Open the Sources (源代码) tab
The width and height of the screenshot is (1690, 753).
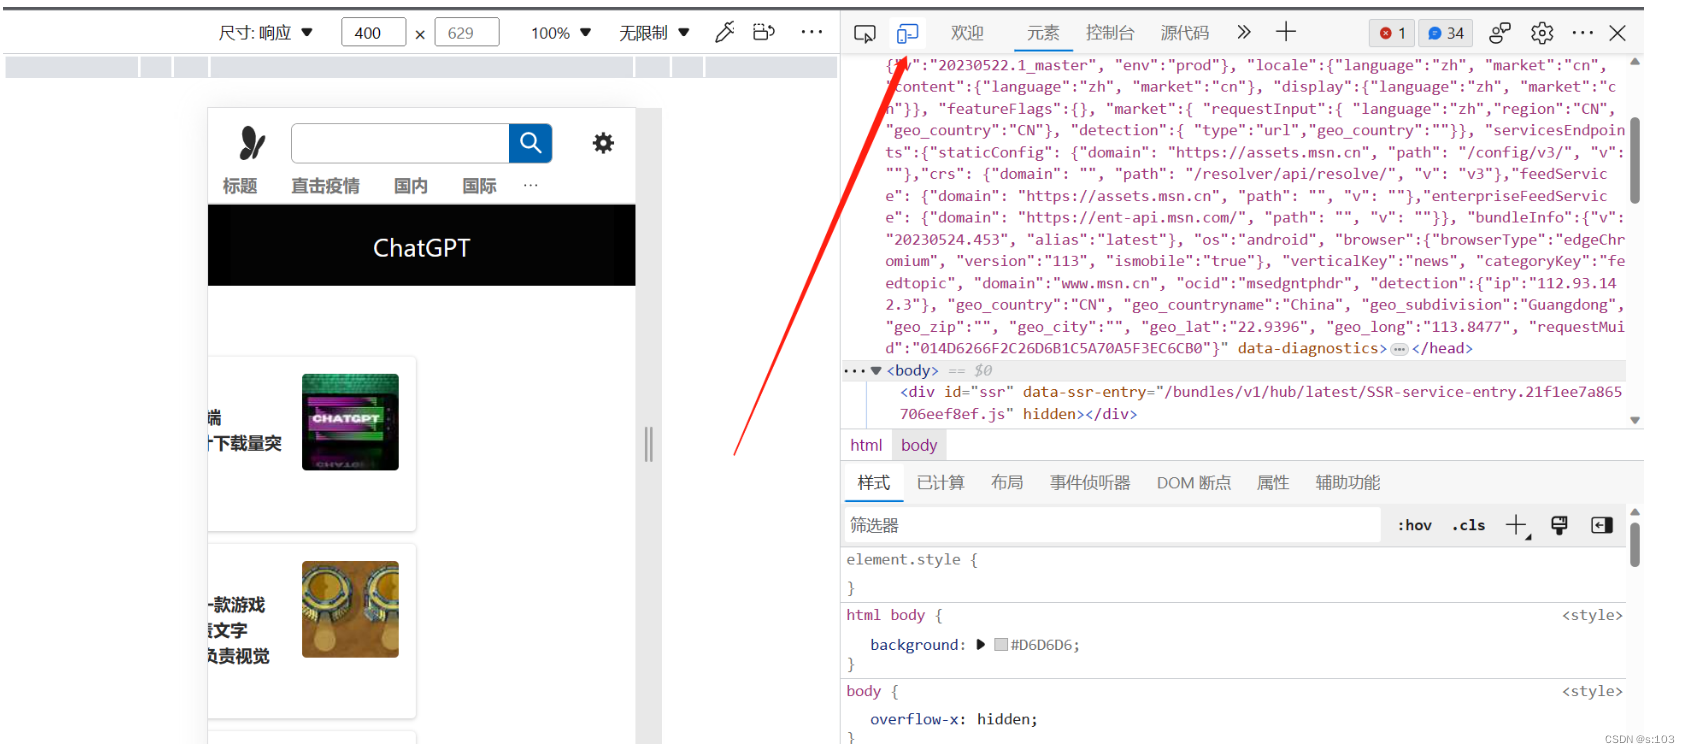point(1185,33)
